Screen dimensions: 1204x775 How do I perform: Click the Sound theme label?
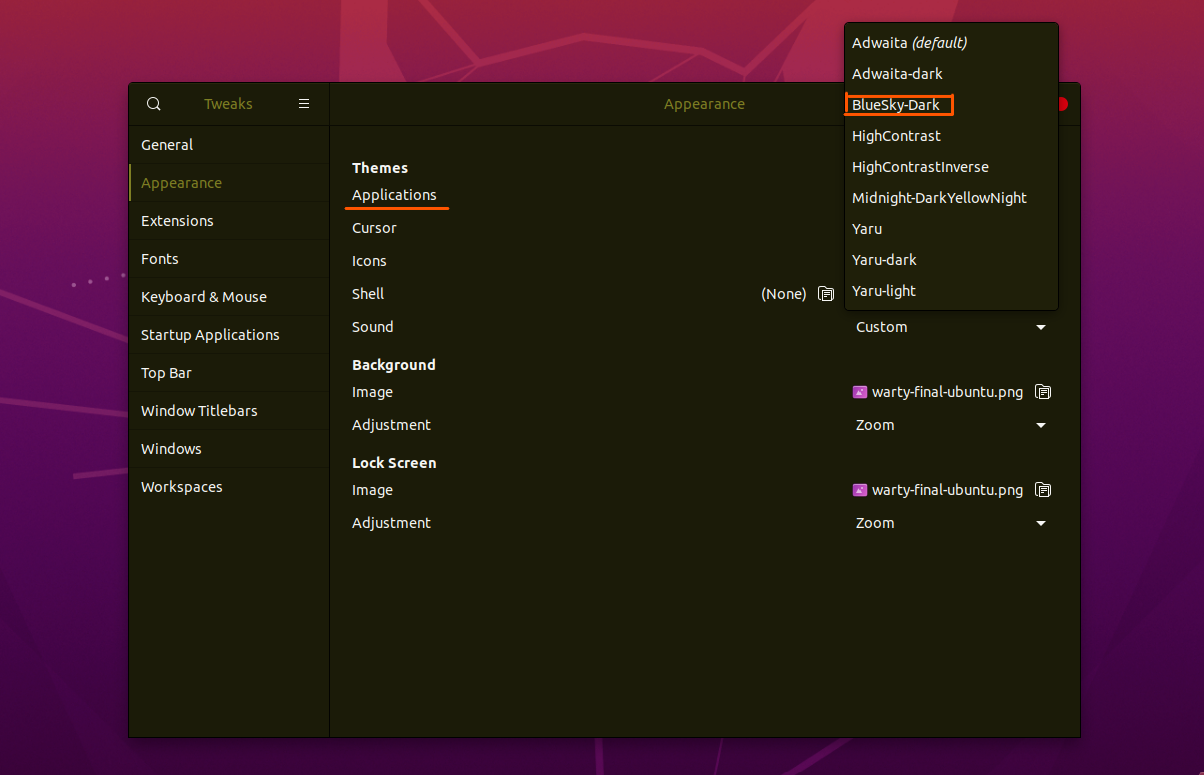[x=372, y=327]
